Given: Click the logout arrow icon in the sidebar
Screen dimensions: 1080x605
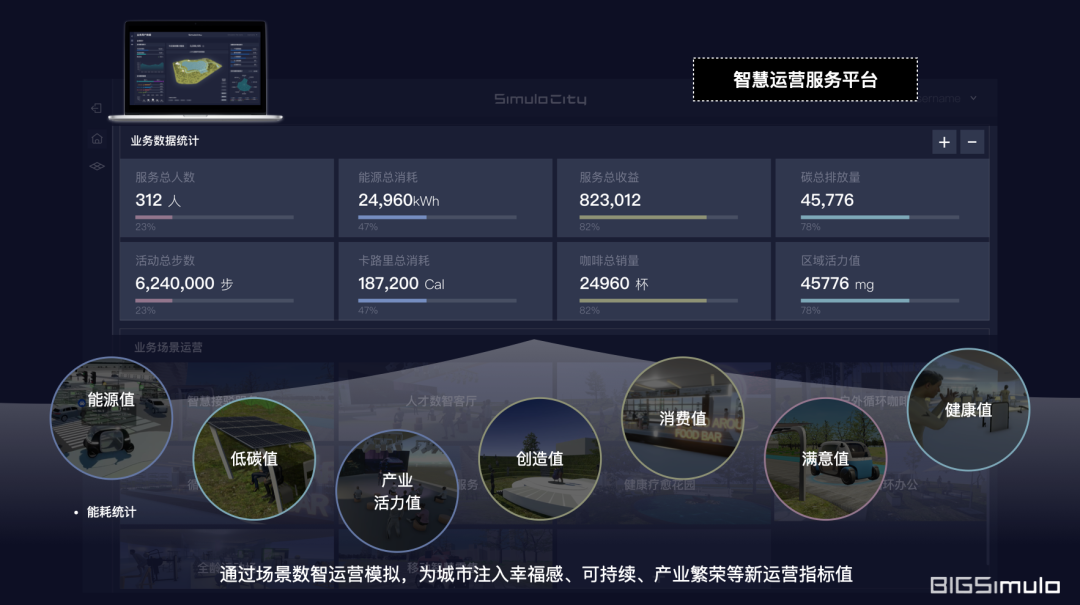Looking at the screenshot, I should [96, 108].
